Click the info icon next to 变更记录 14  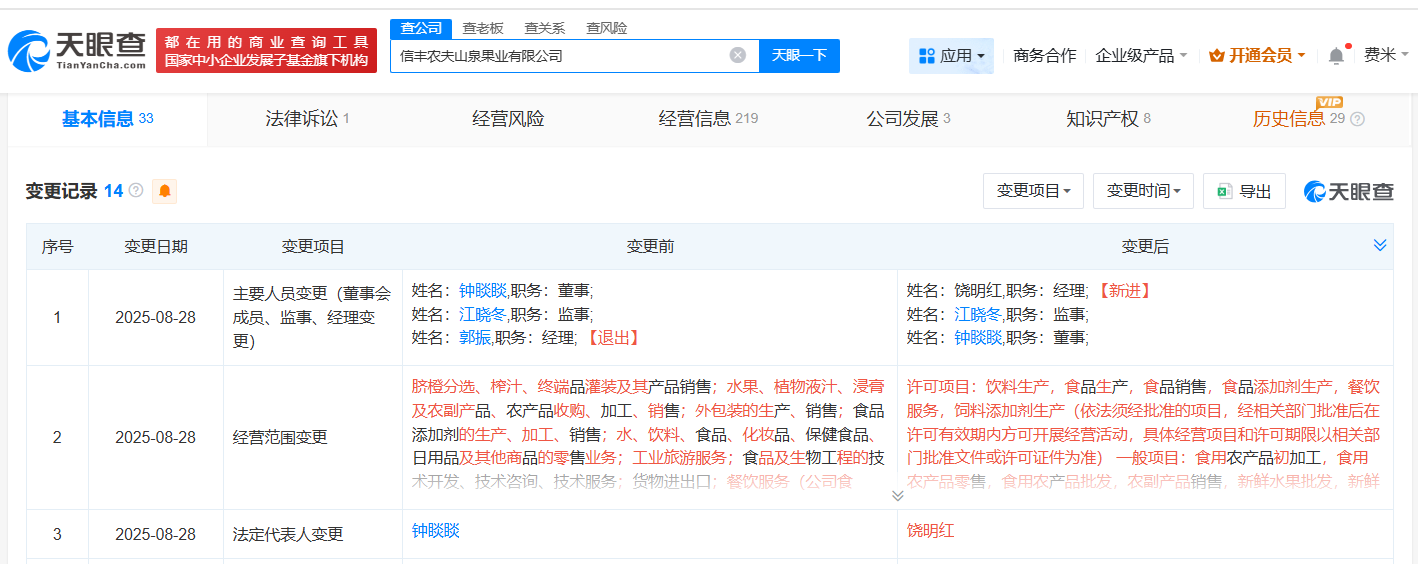(136, 190)
